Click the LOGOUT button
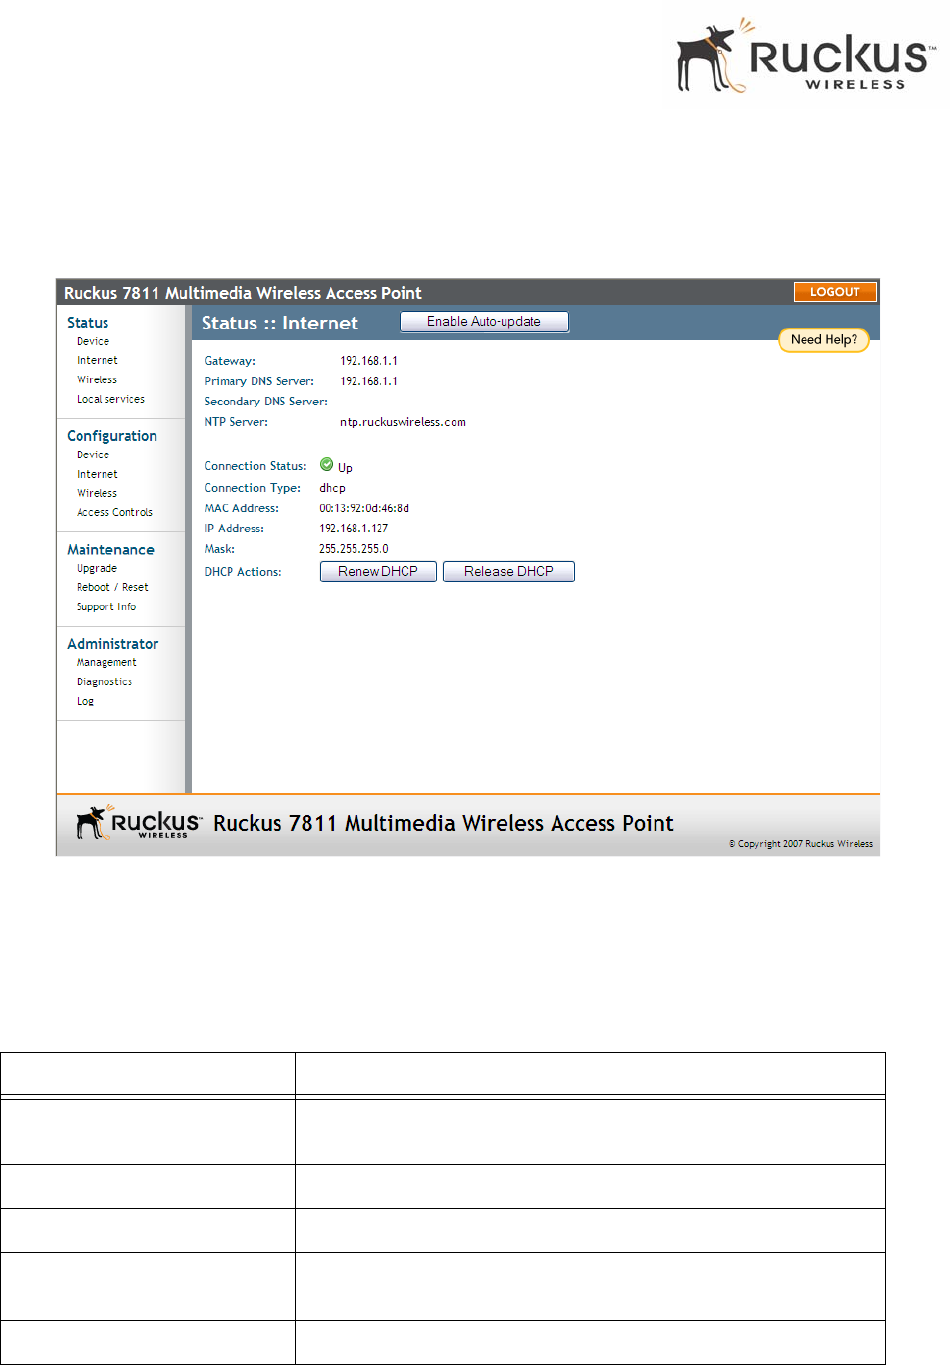The image size is (951, 1365). pyautogui.click(x=835, y=292)
